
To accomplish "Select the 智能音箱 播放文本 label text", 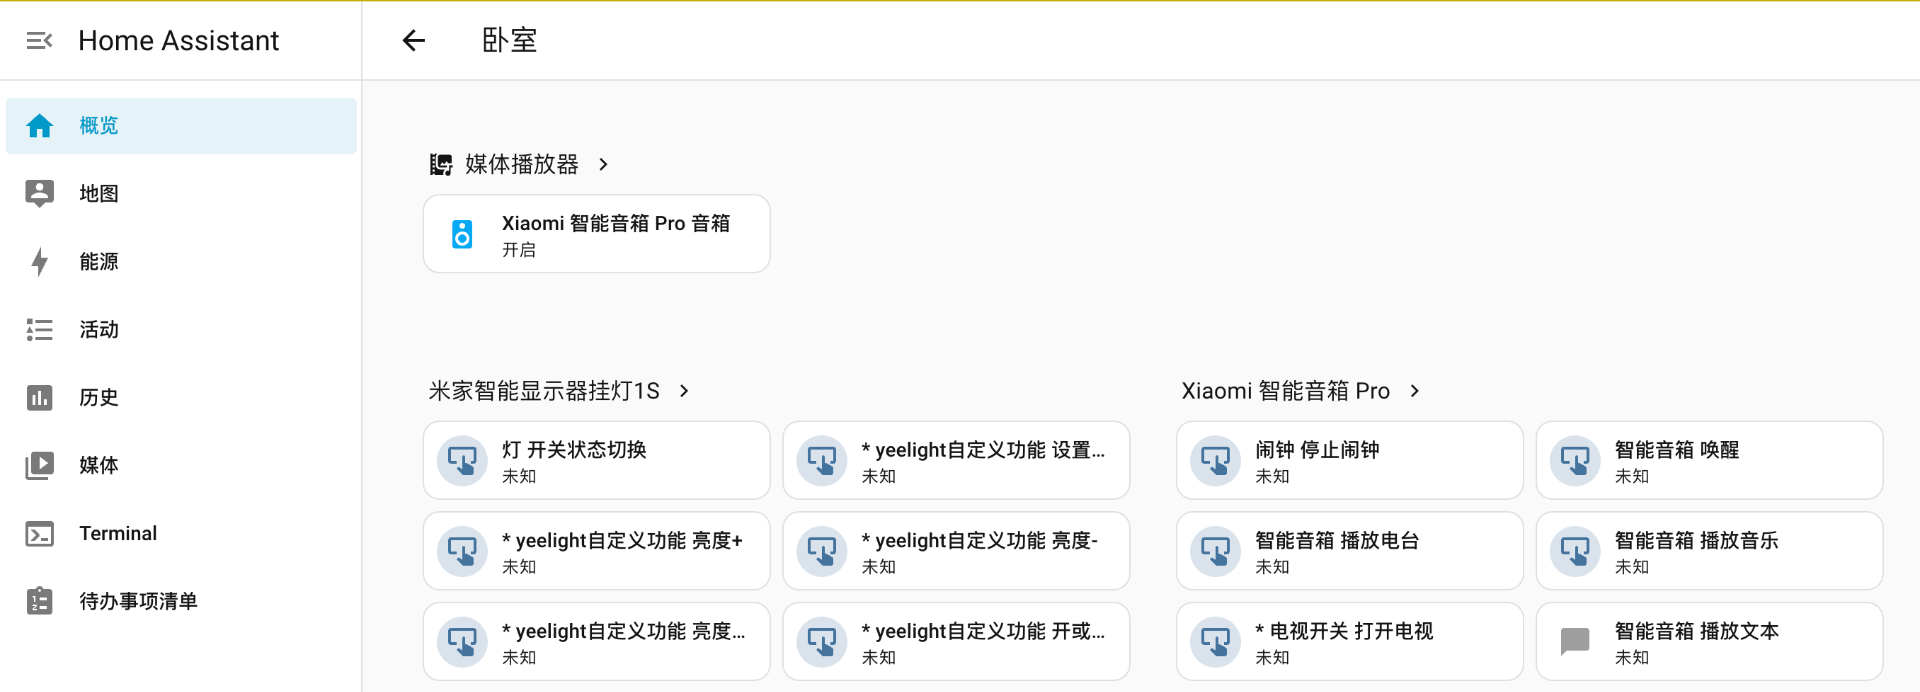I will click(1697, 631).
